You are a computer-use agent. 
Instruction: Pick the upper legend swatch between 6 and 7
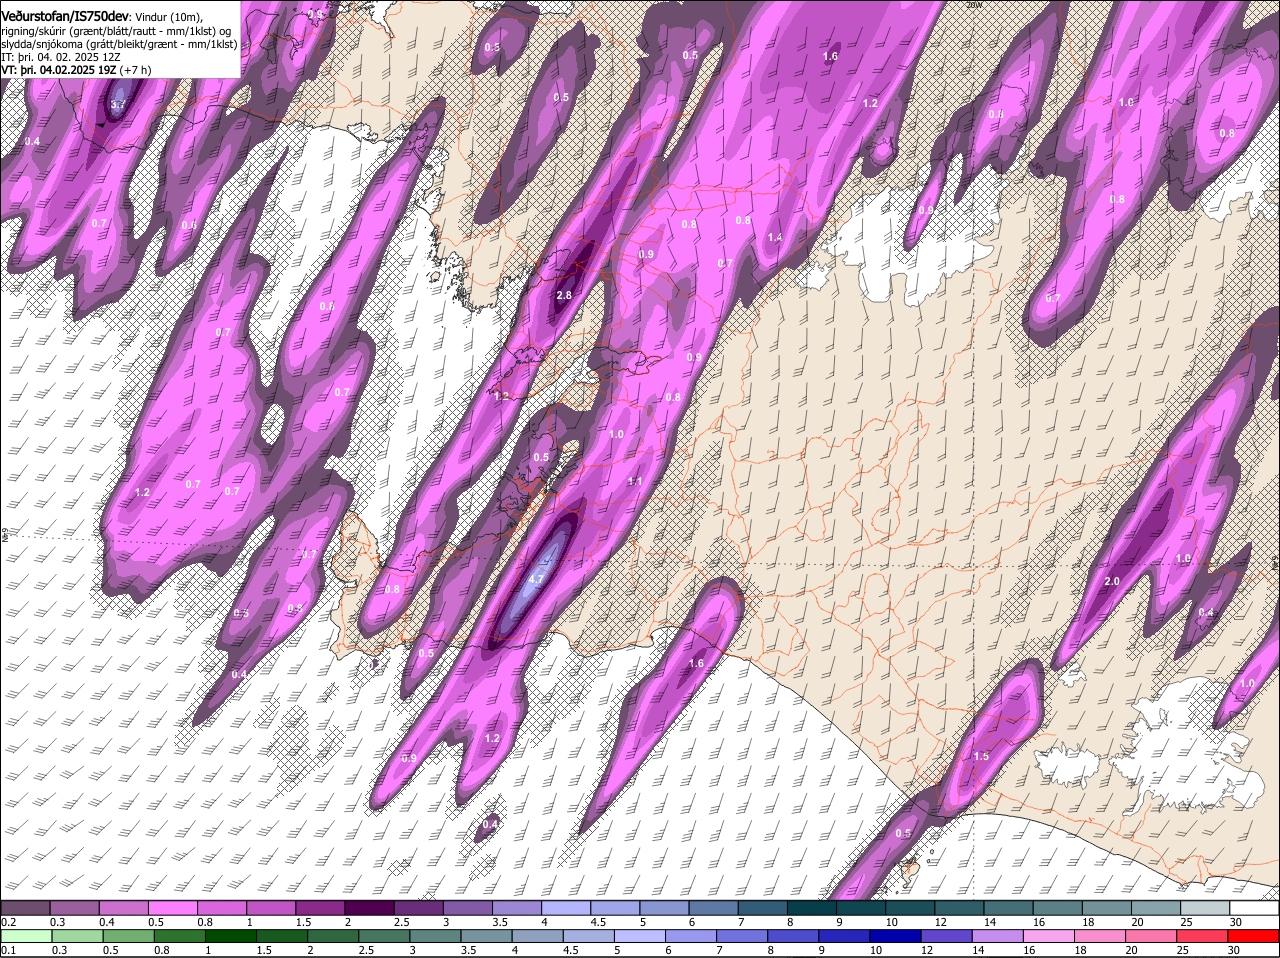(x=713, y=907)
